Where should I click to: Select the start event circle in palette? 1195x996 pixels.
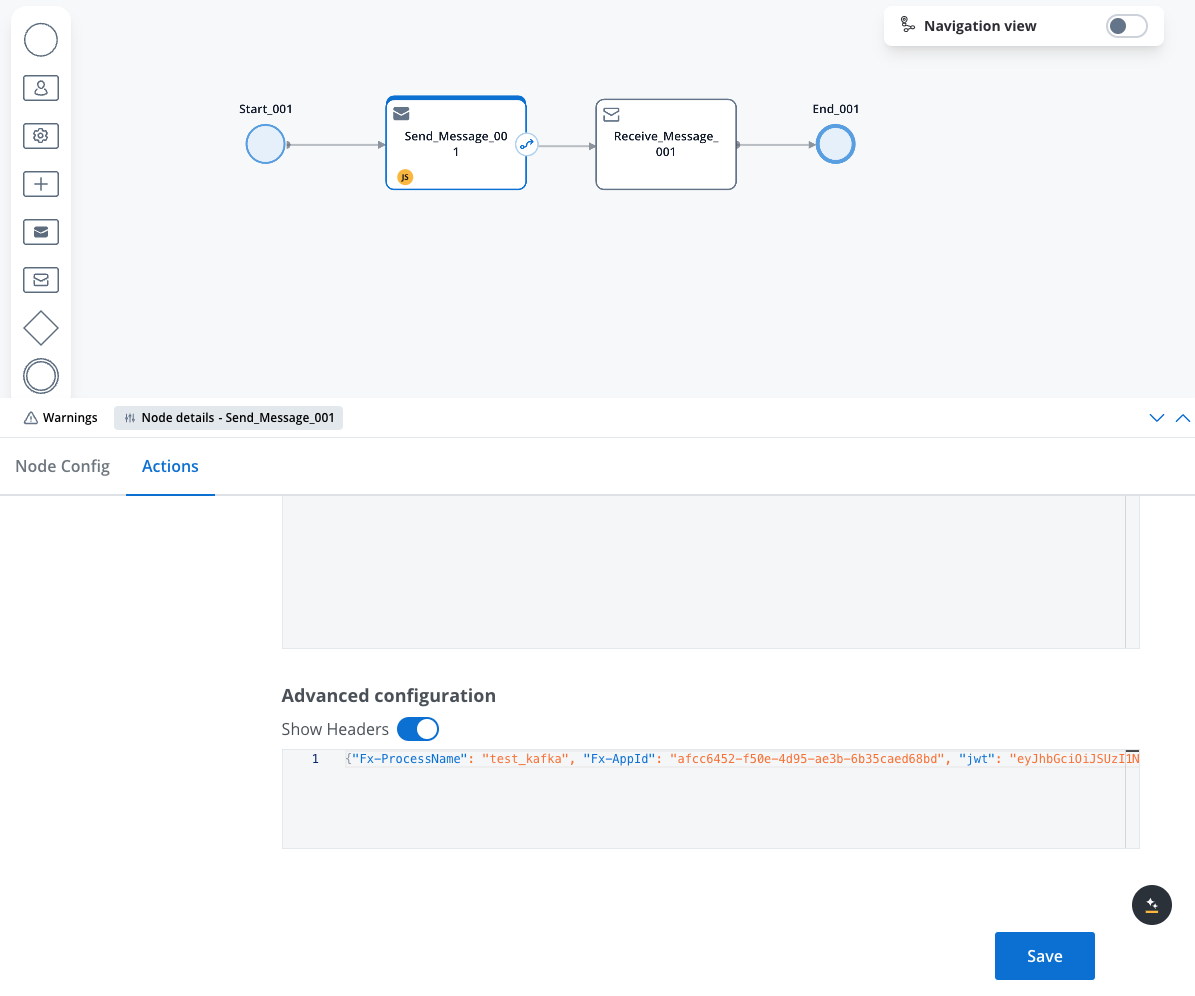click(x=41, y=40)
